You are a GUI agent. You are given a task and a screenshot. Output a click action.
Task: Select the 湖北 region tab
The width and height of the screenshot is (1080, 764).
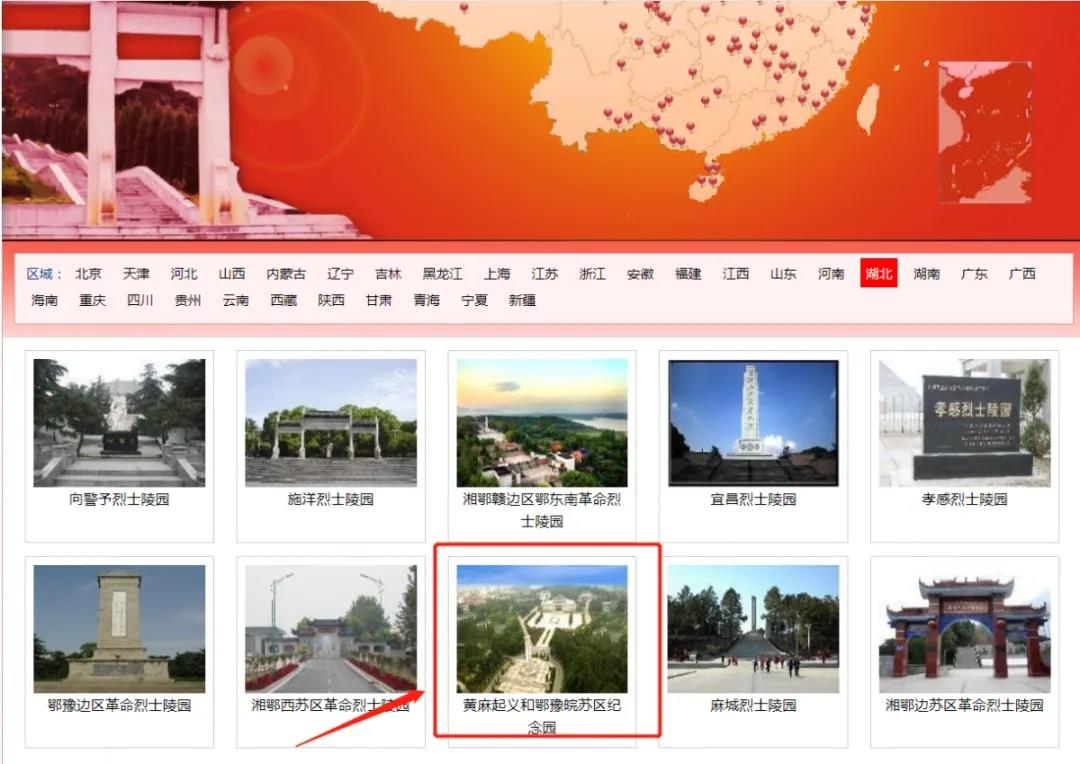[878, 273]
